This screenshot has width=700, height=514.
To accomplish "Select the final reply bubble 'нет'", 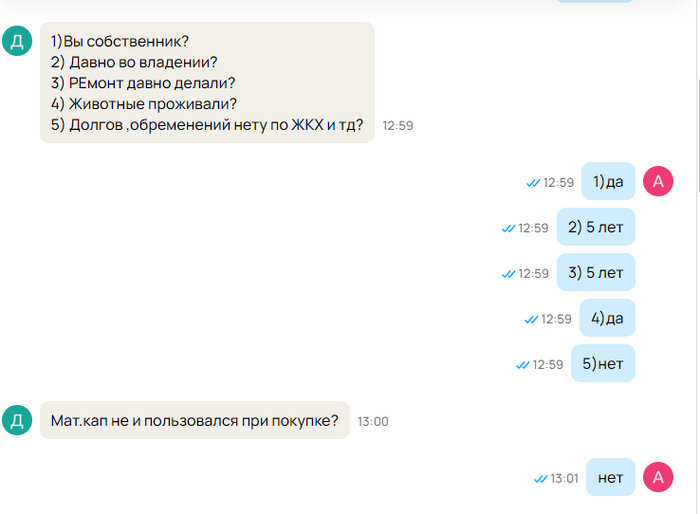I will point(610,477).
